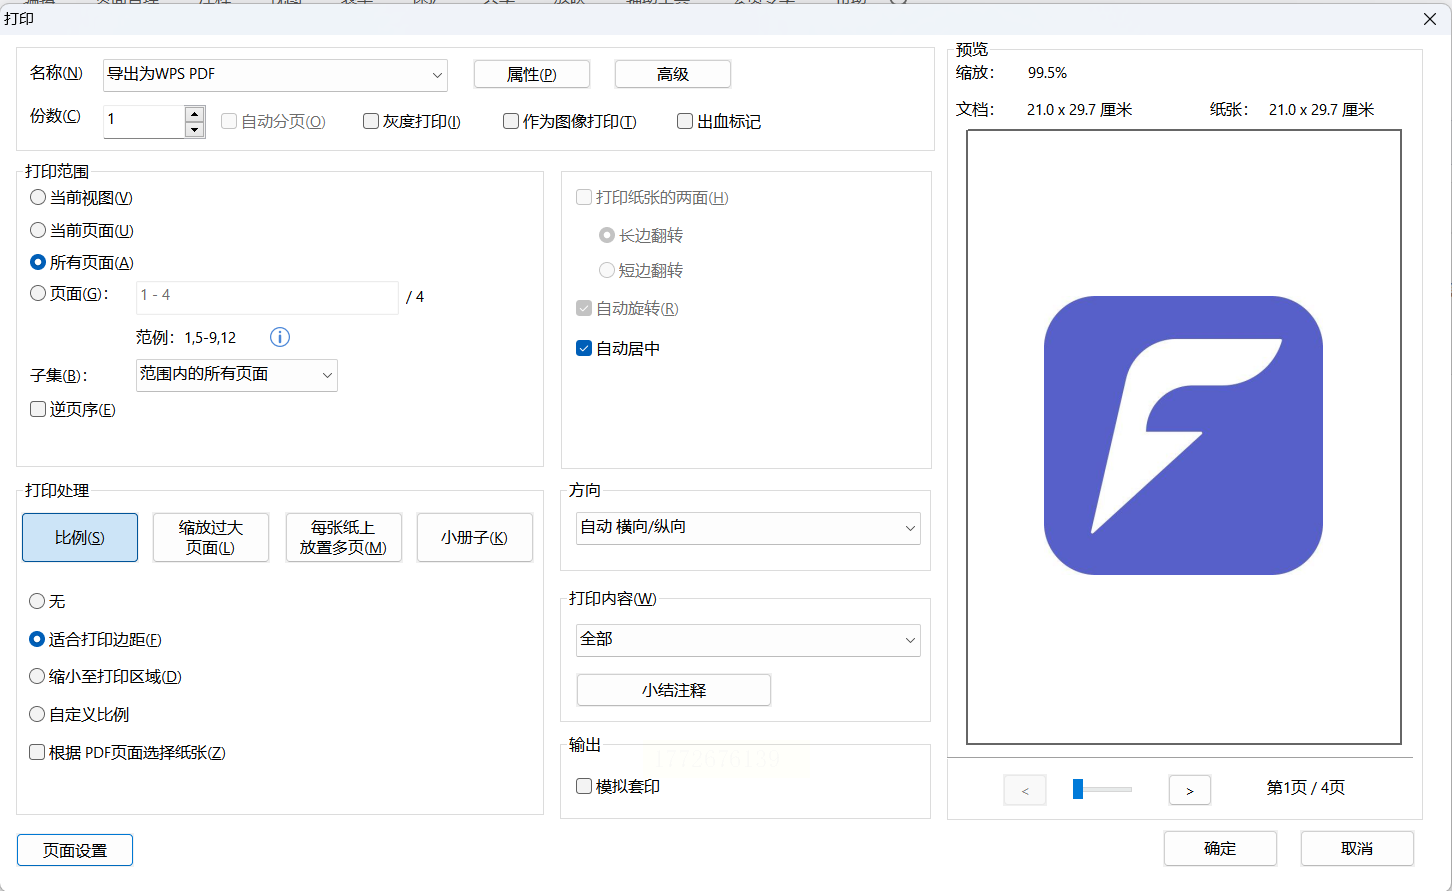Click the preview page slider

click(x=1101, y=789)
